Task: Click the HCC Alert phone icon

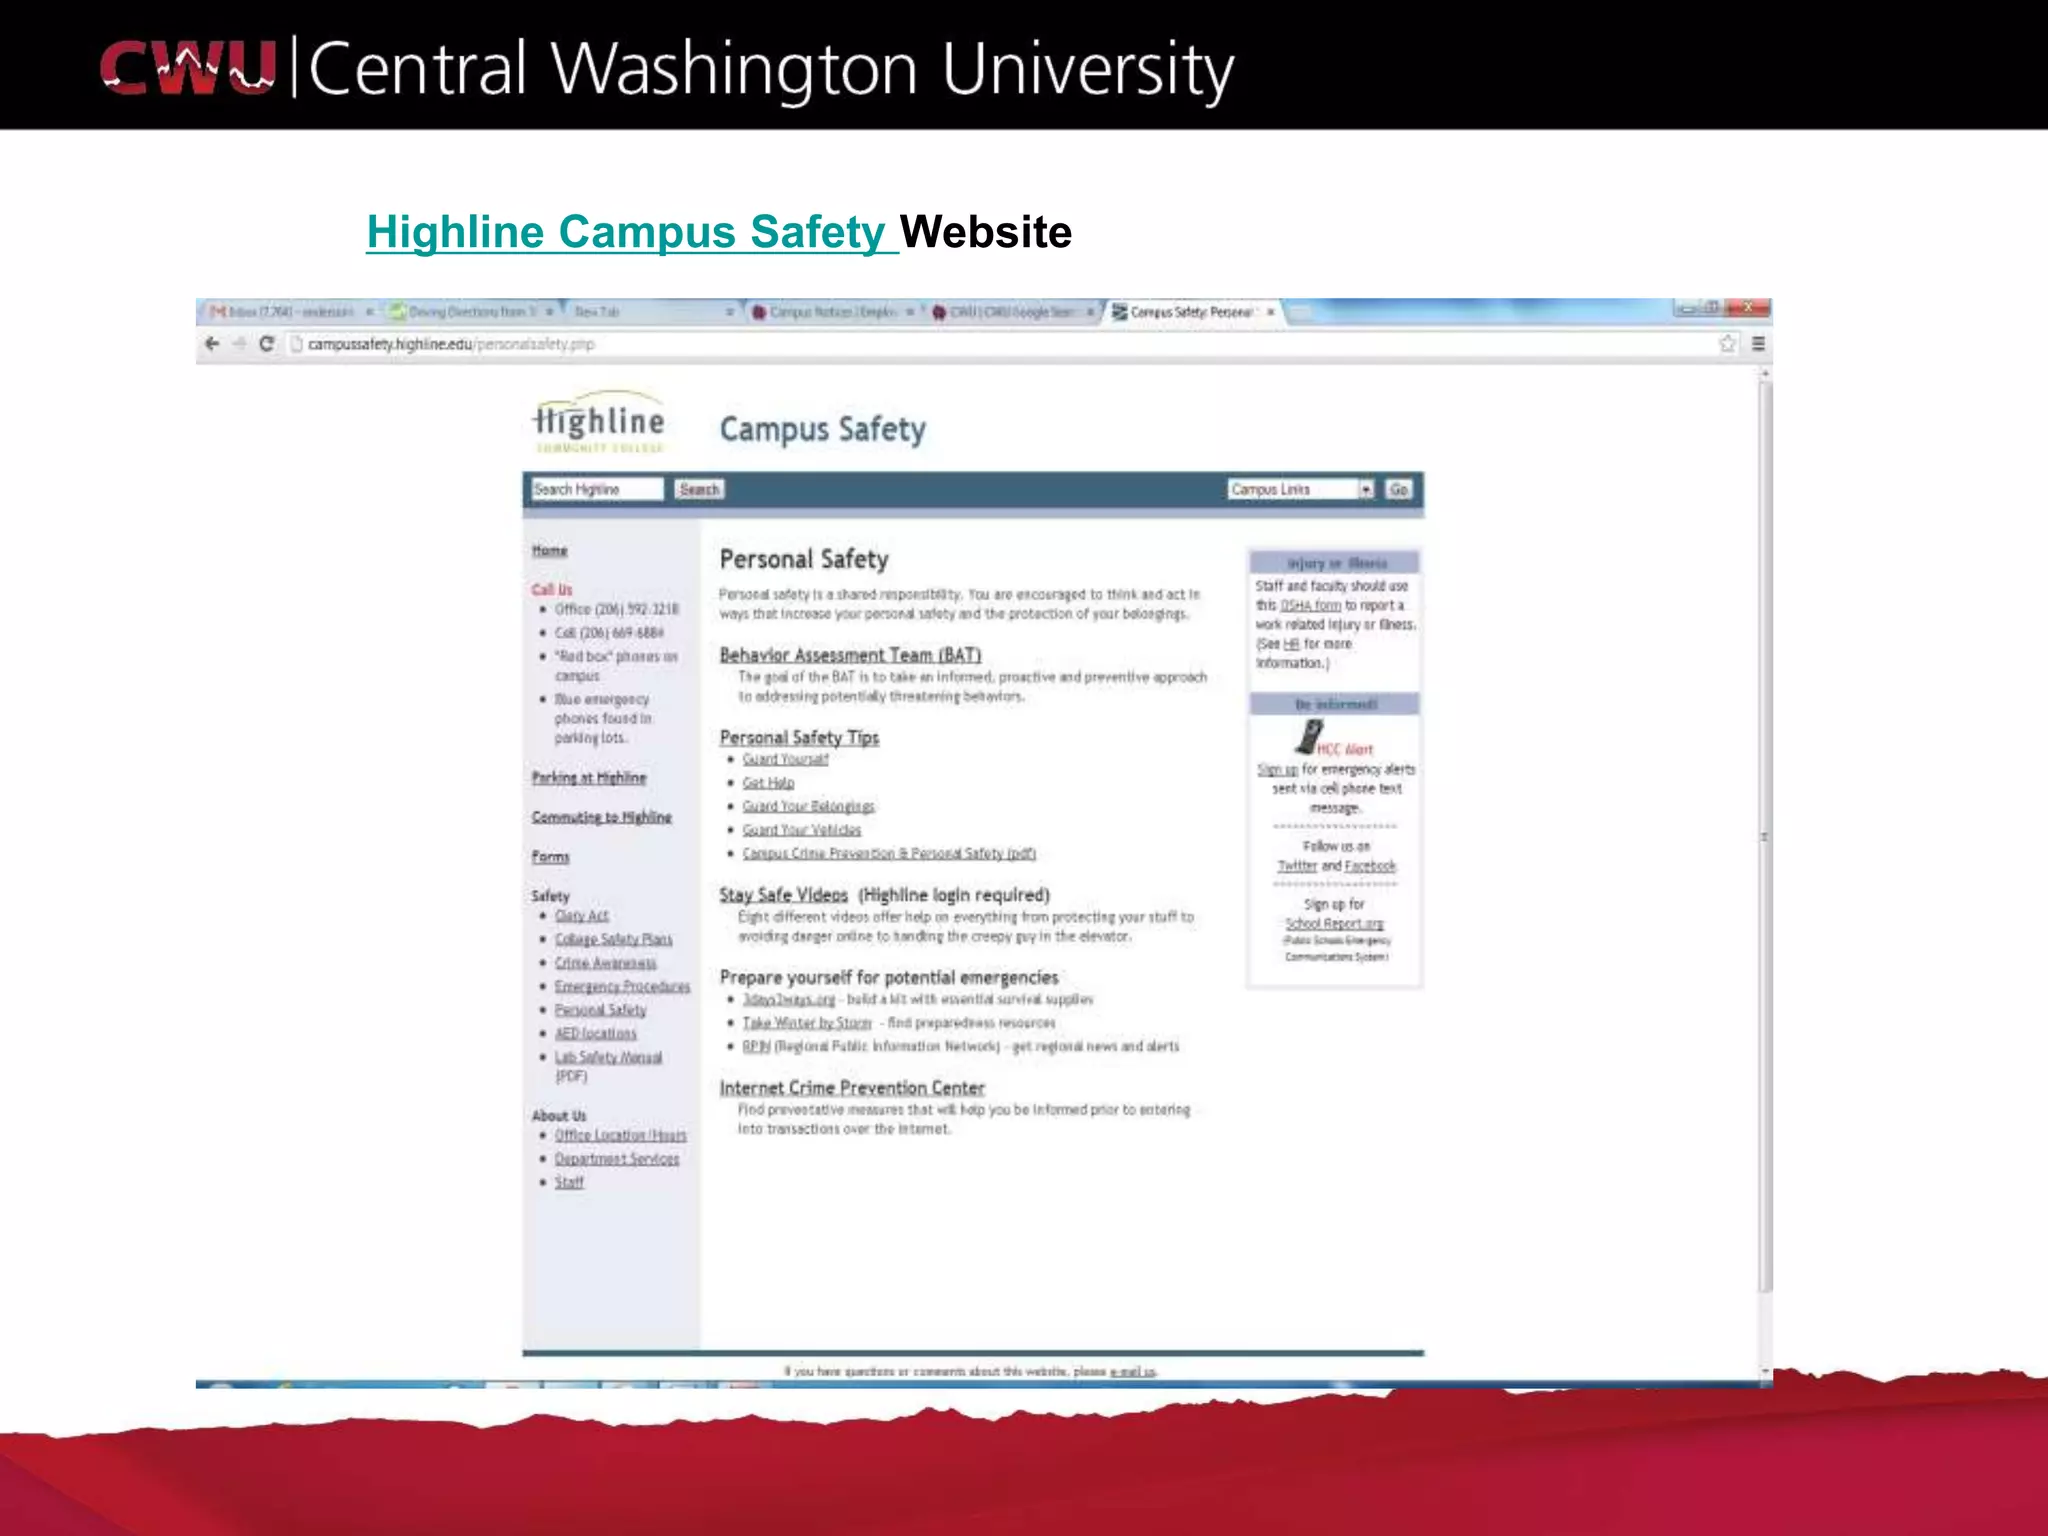Action: [1307, 738]
